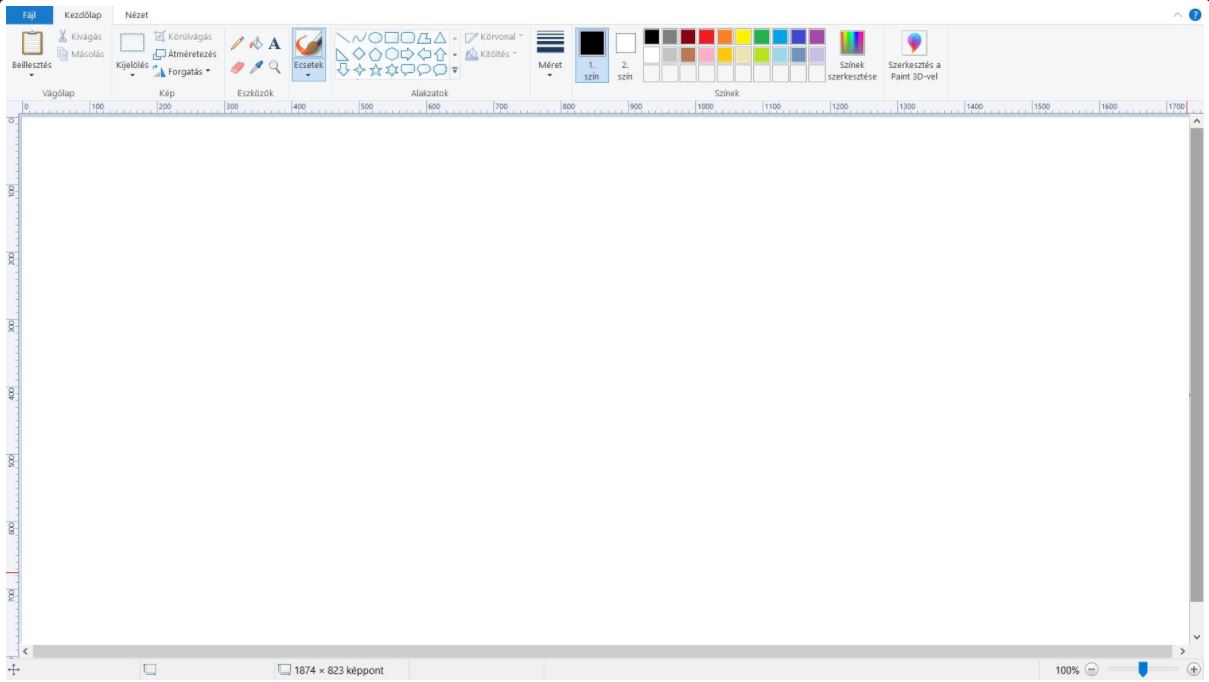Select the Pencil tool
This screenshot has height=682, width=1209.
click(x=237, y=43)
